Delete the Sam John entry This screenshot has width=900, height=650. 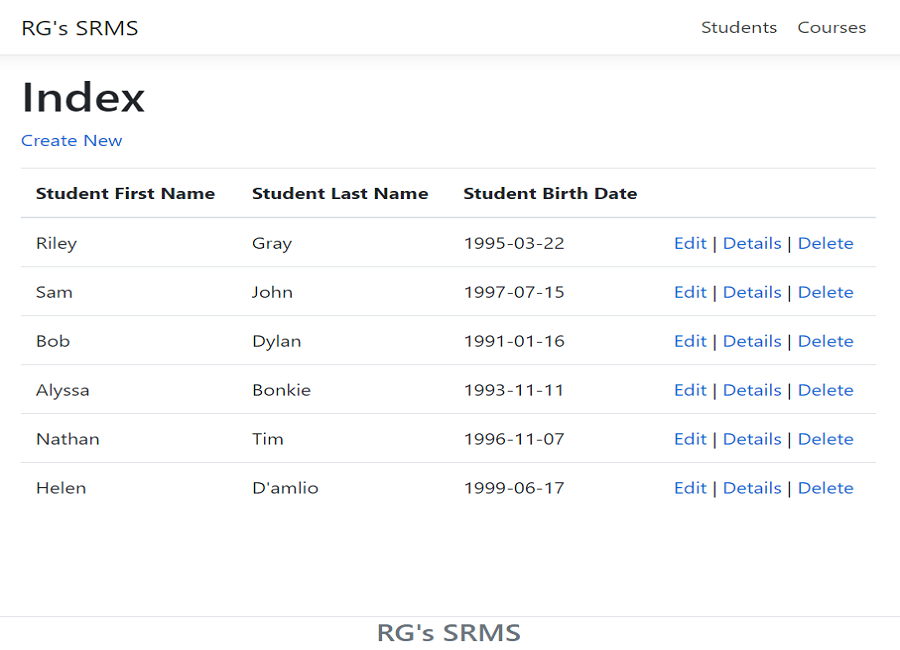pyautogui.click(x=825, y=292)
